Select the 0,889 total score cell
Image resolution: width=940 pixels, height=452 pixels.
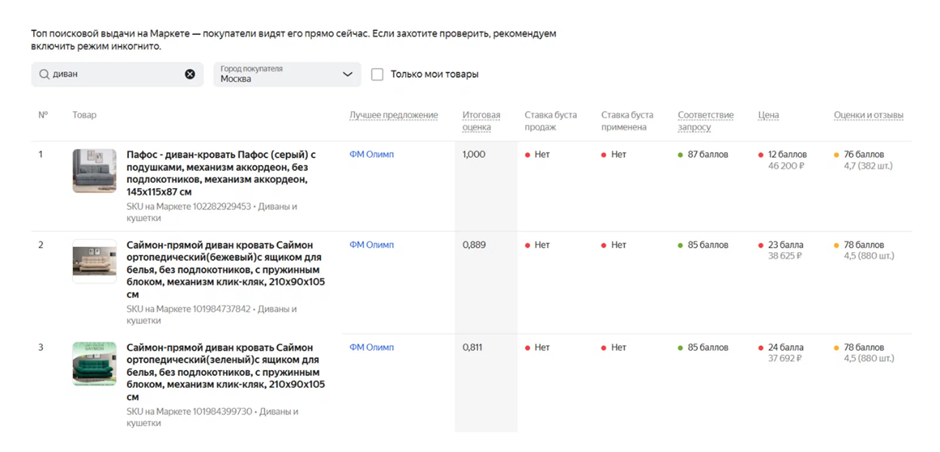[x=474, y=245]
